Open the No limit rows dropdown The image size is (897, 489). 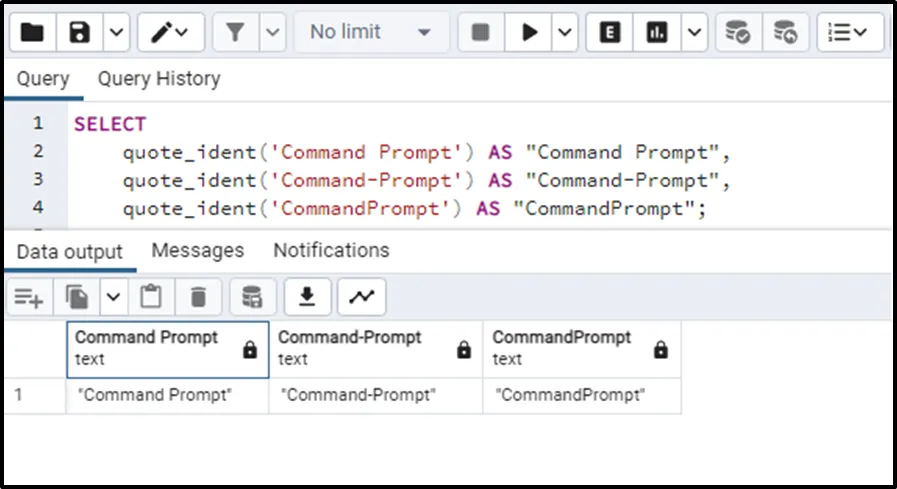pos(370,32)
